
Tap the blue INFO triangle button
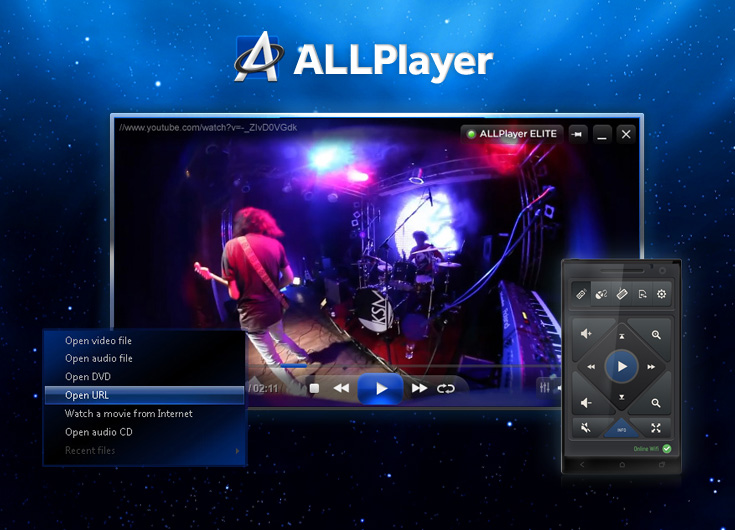622,429
